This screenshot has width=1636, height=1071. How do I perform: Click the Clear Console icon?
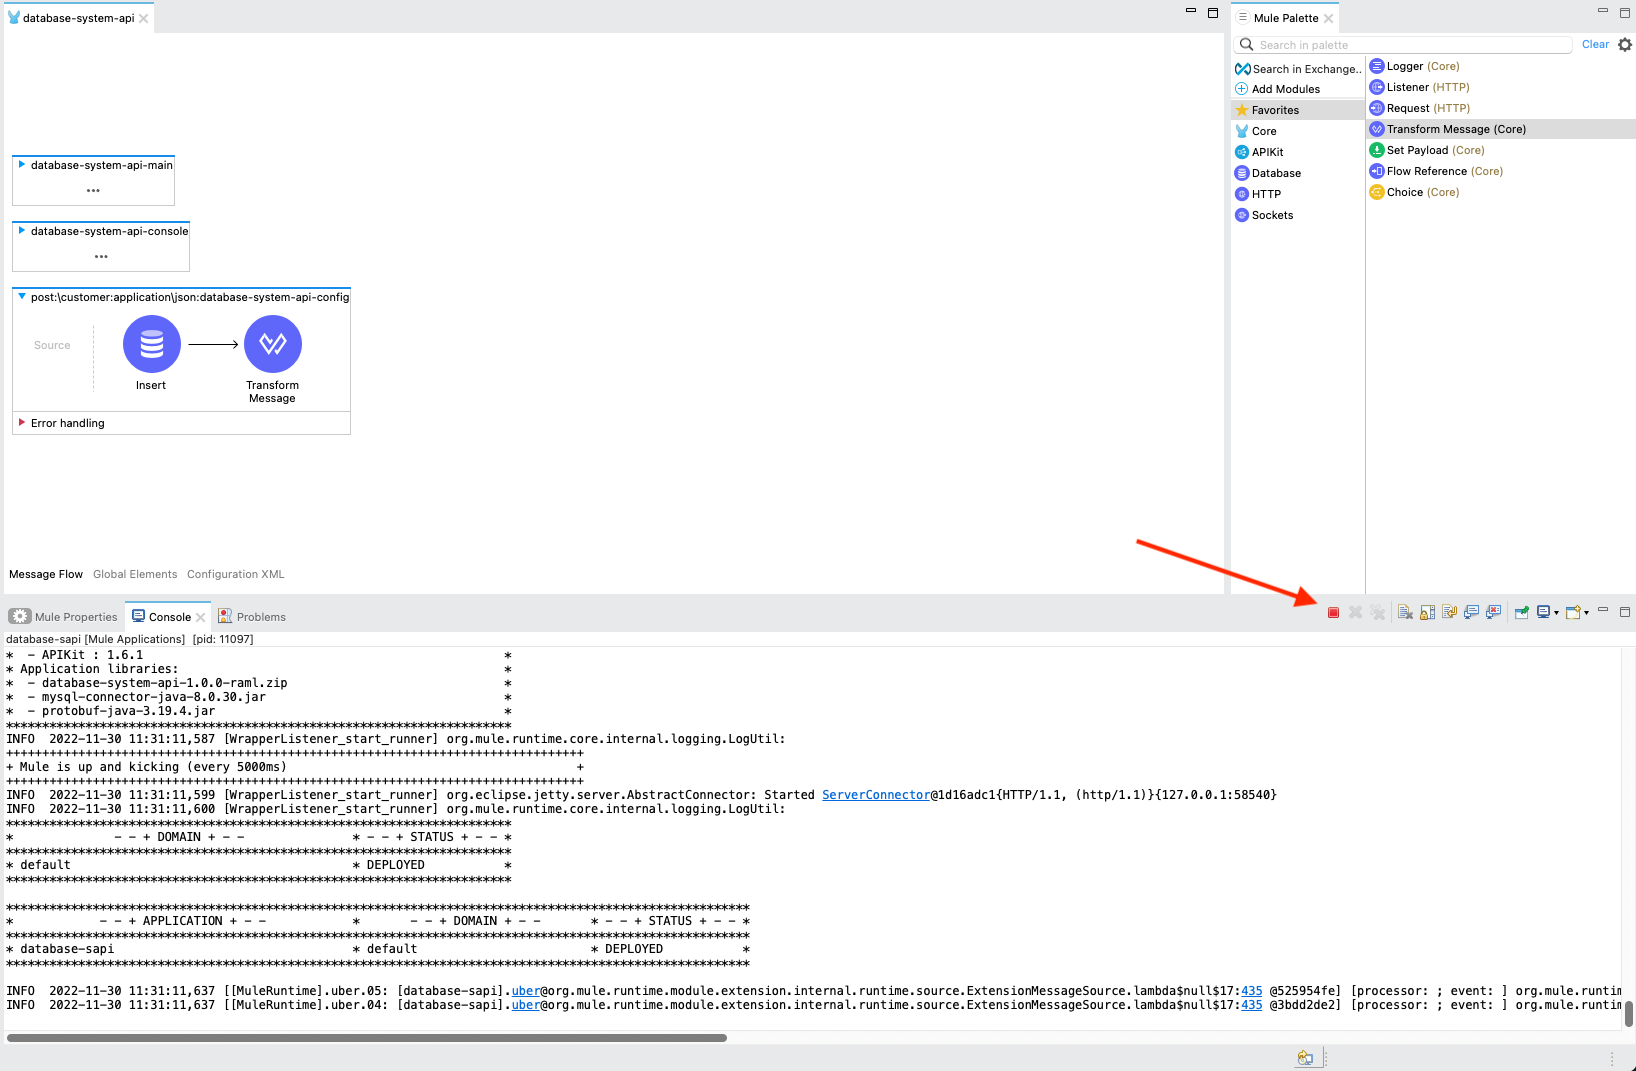coord(1405,612)
